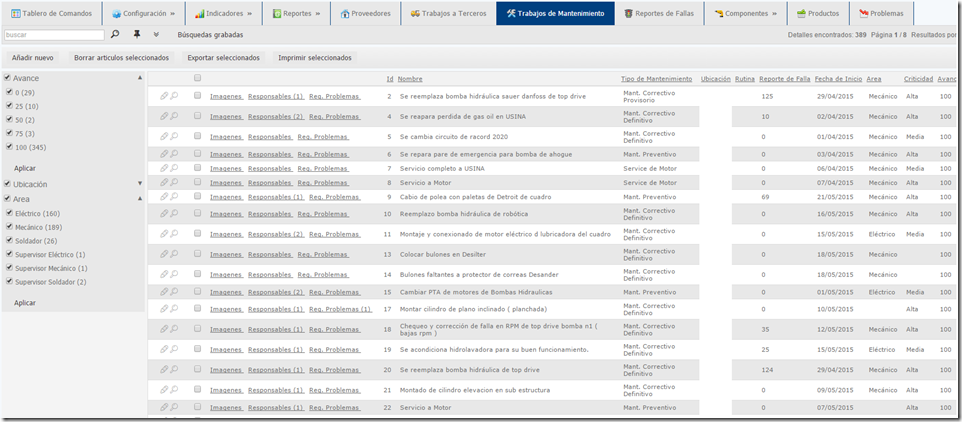The image size is (962, 422).
Task: Open the Productos tab
Action: point(818,13)
